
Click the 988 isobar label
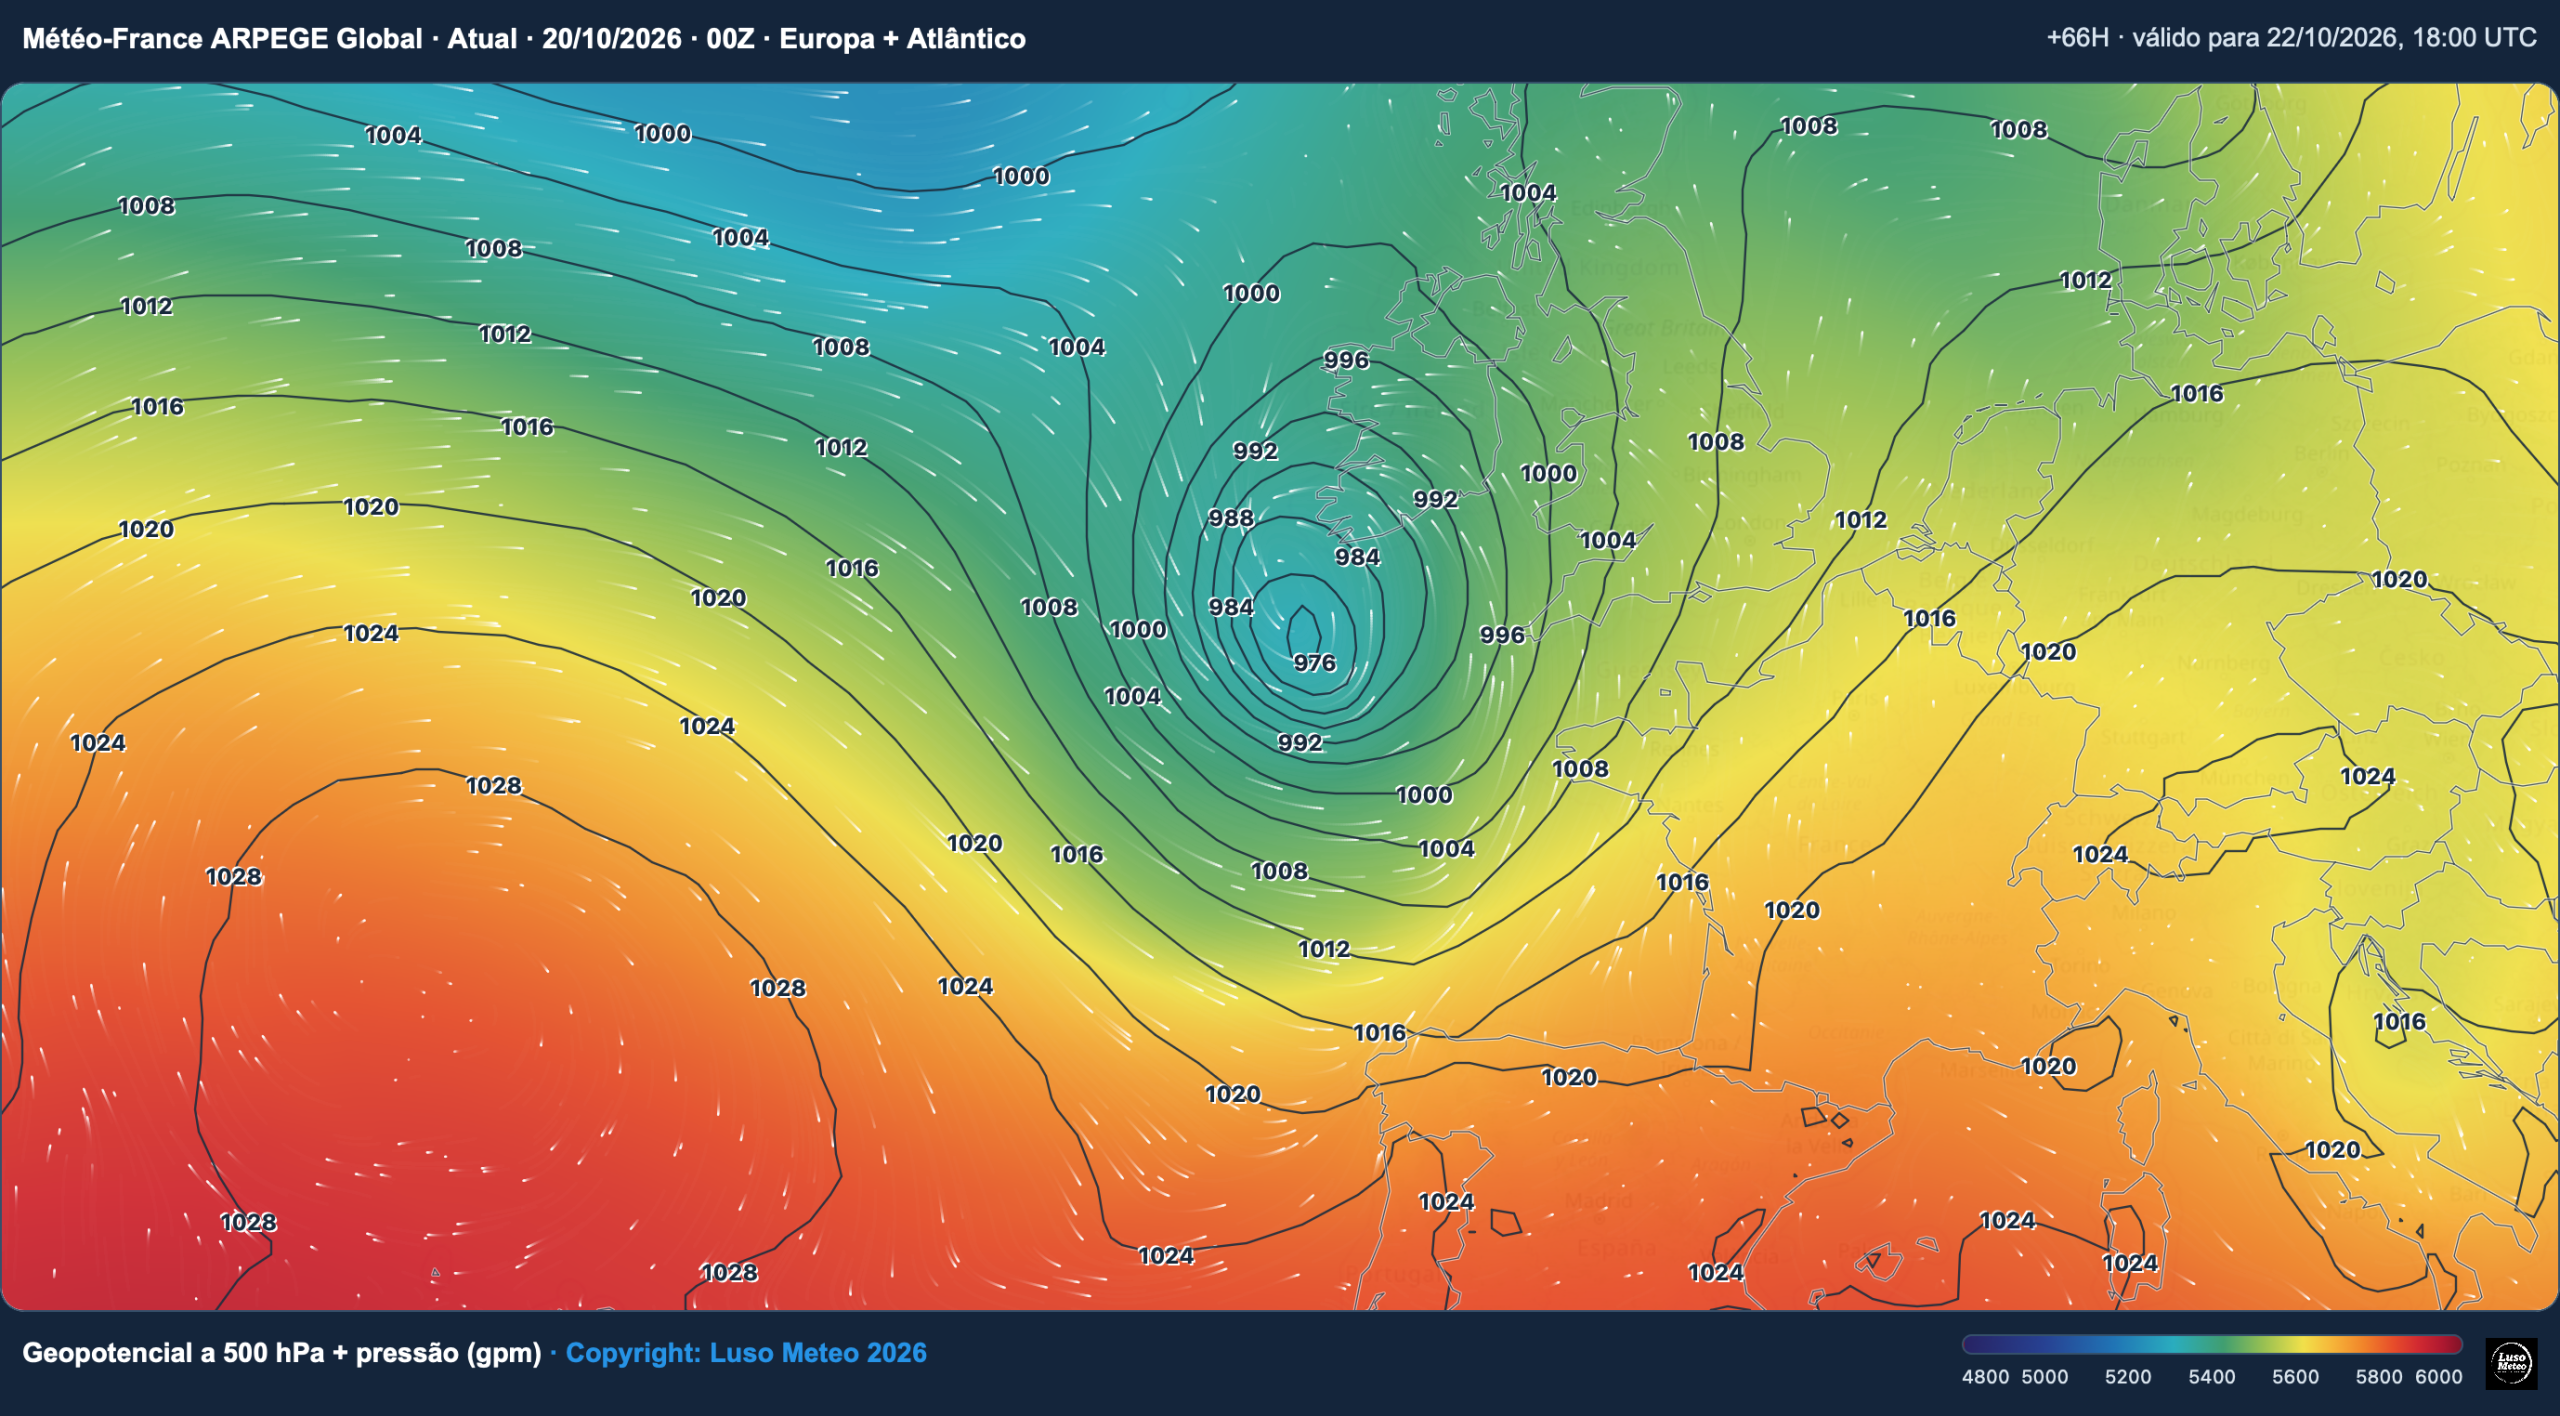tap(1231, 518)
